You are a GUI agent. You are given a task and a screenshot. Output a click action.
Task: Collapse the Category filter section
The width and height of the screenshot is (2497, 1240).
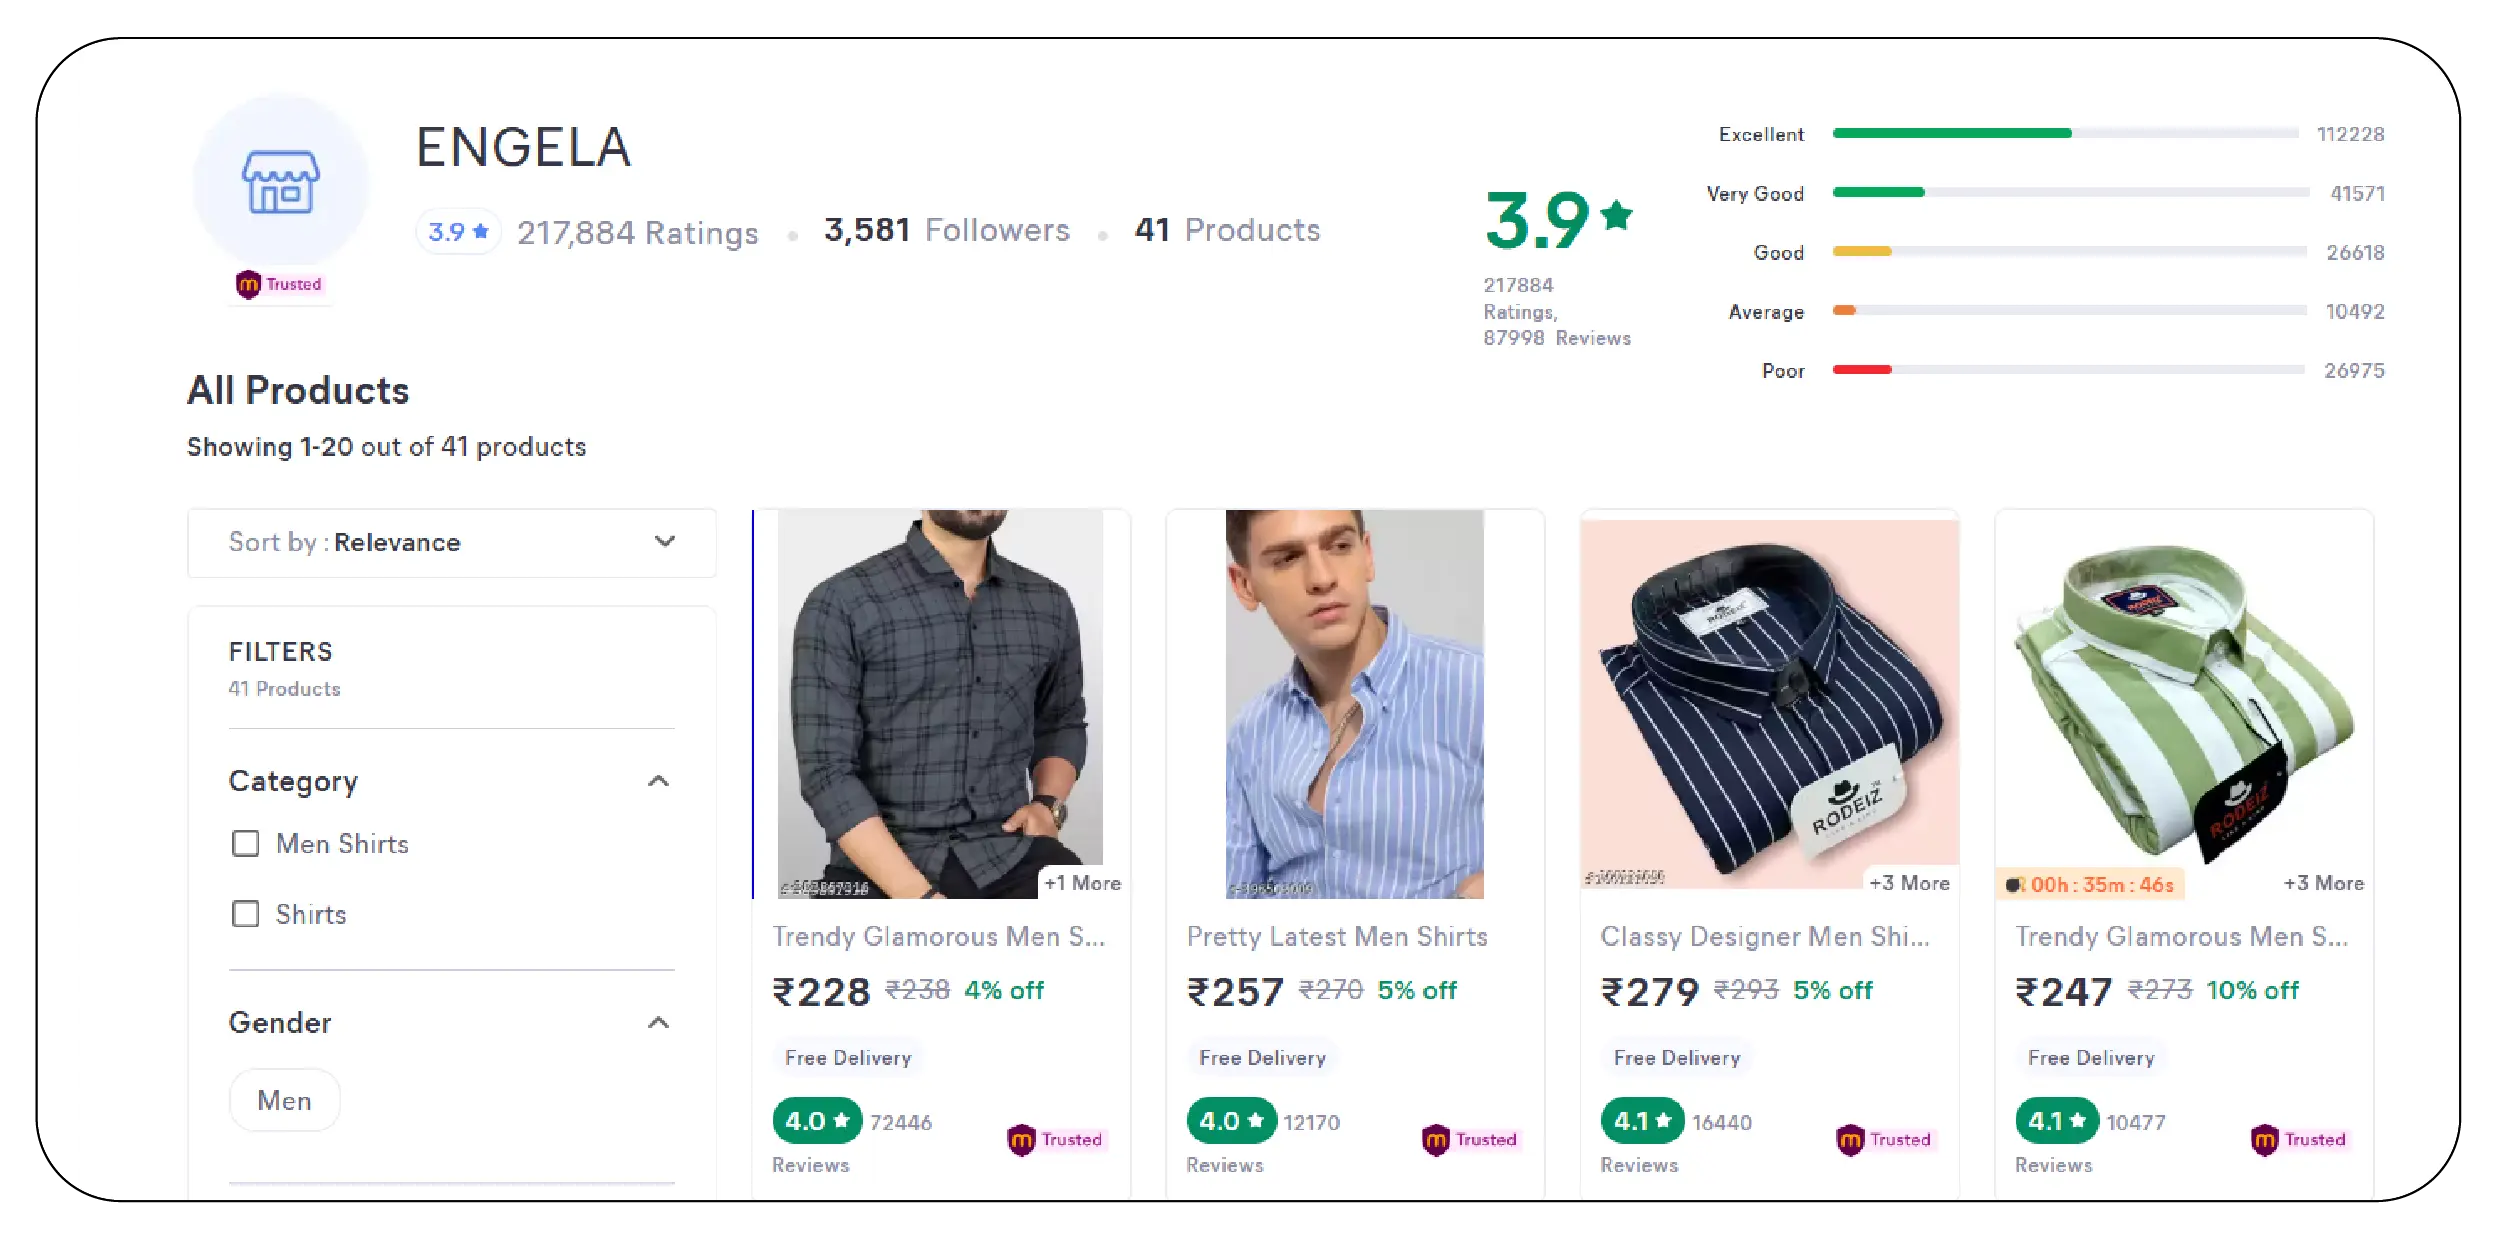[657, 780]
